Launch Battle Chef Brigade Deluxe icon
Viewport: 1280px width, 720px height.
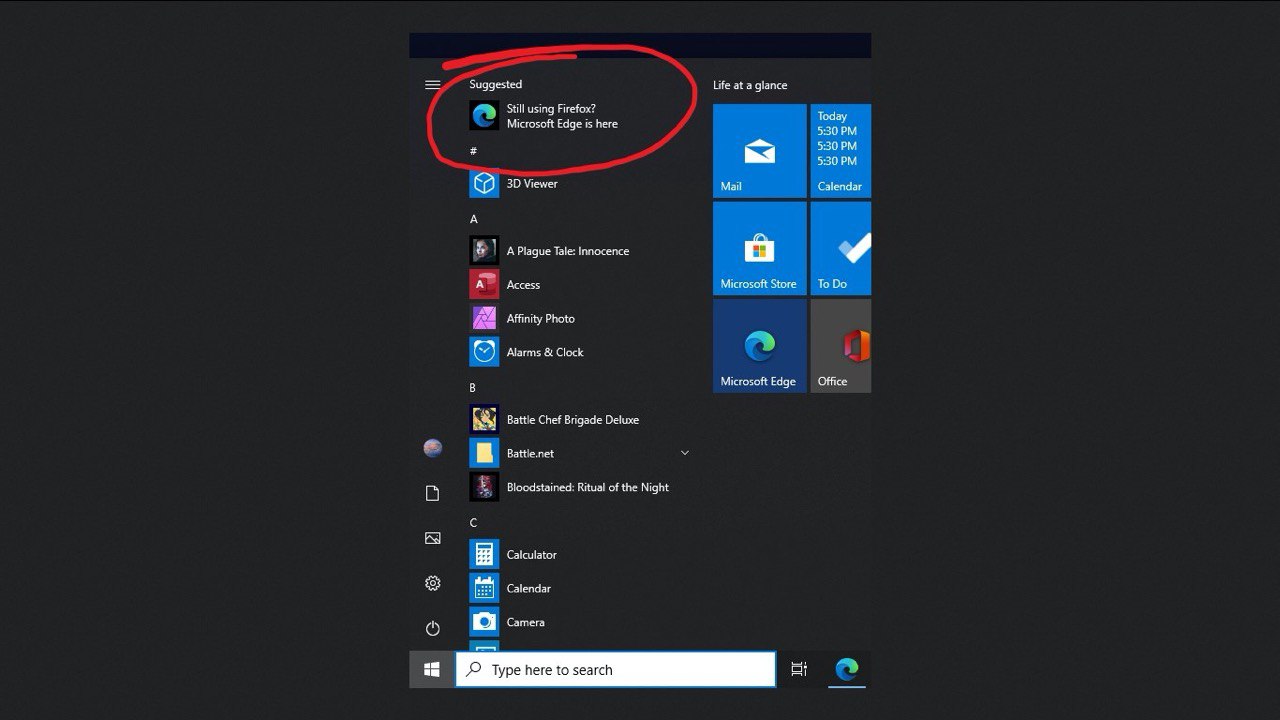coord(484,419)
